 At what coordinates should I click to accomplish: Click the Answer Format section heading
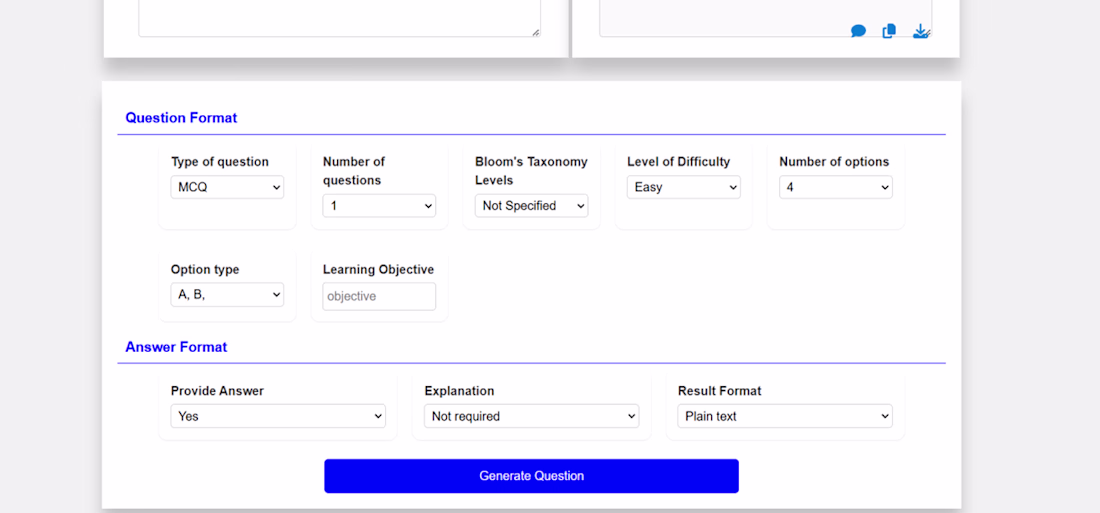176,347
